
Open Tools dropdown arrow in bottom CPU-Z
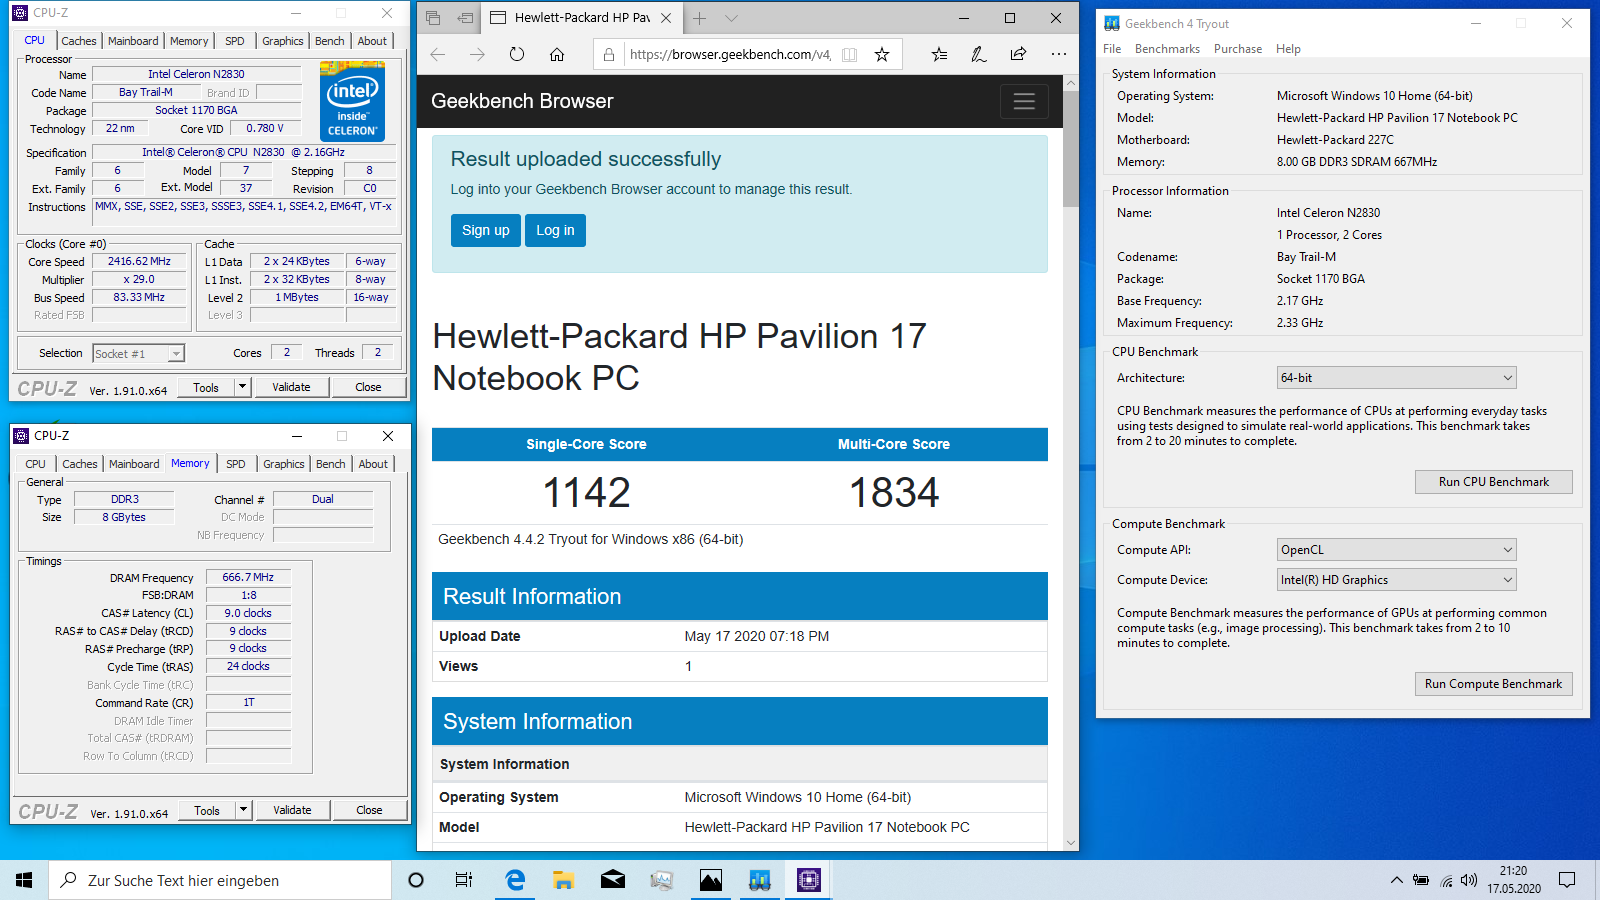point(243,810)
